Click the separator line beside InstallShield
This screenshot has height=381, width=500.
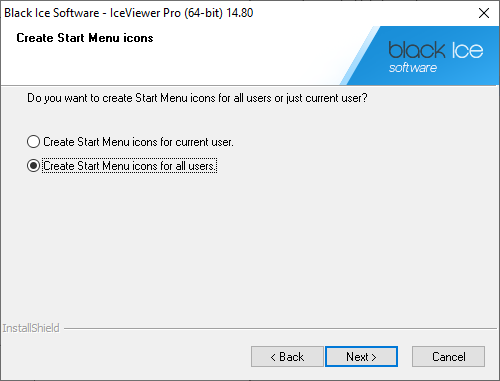click(x=280, y=329)
